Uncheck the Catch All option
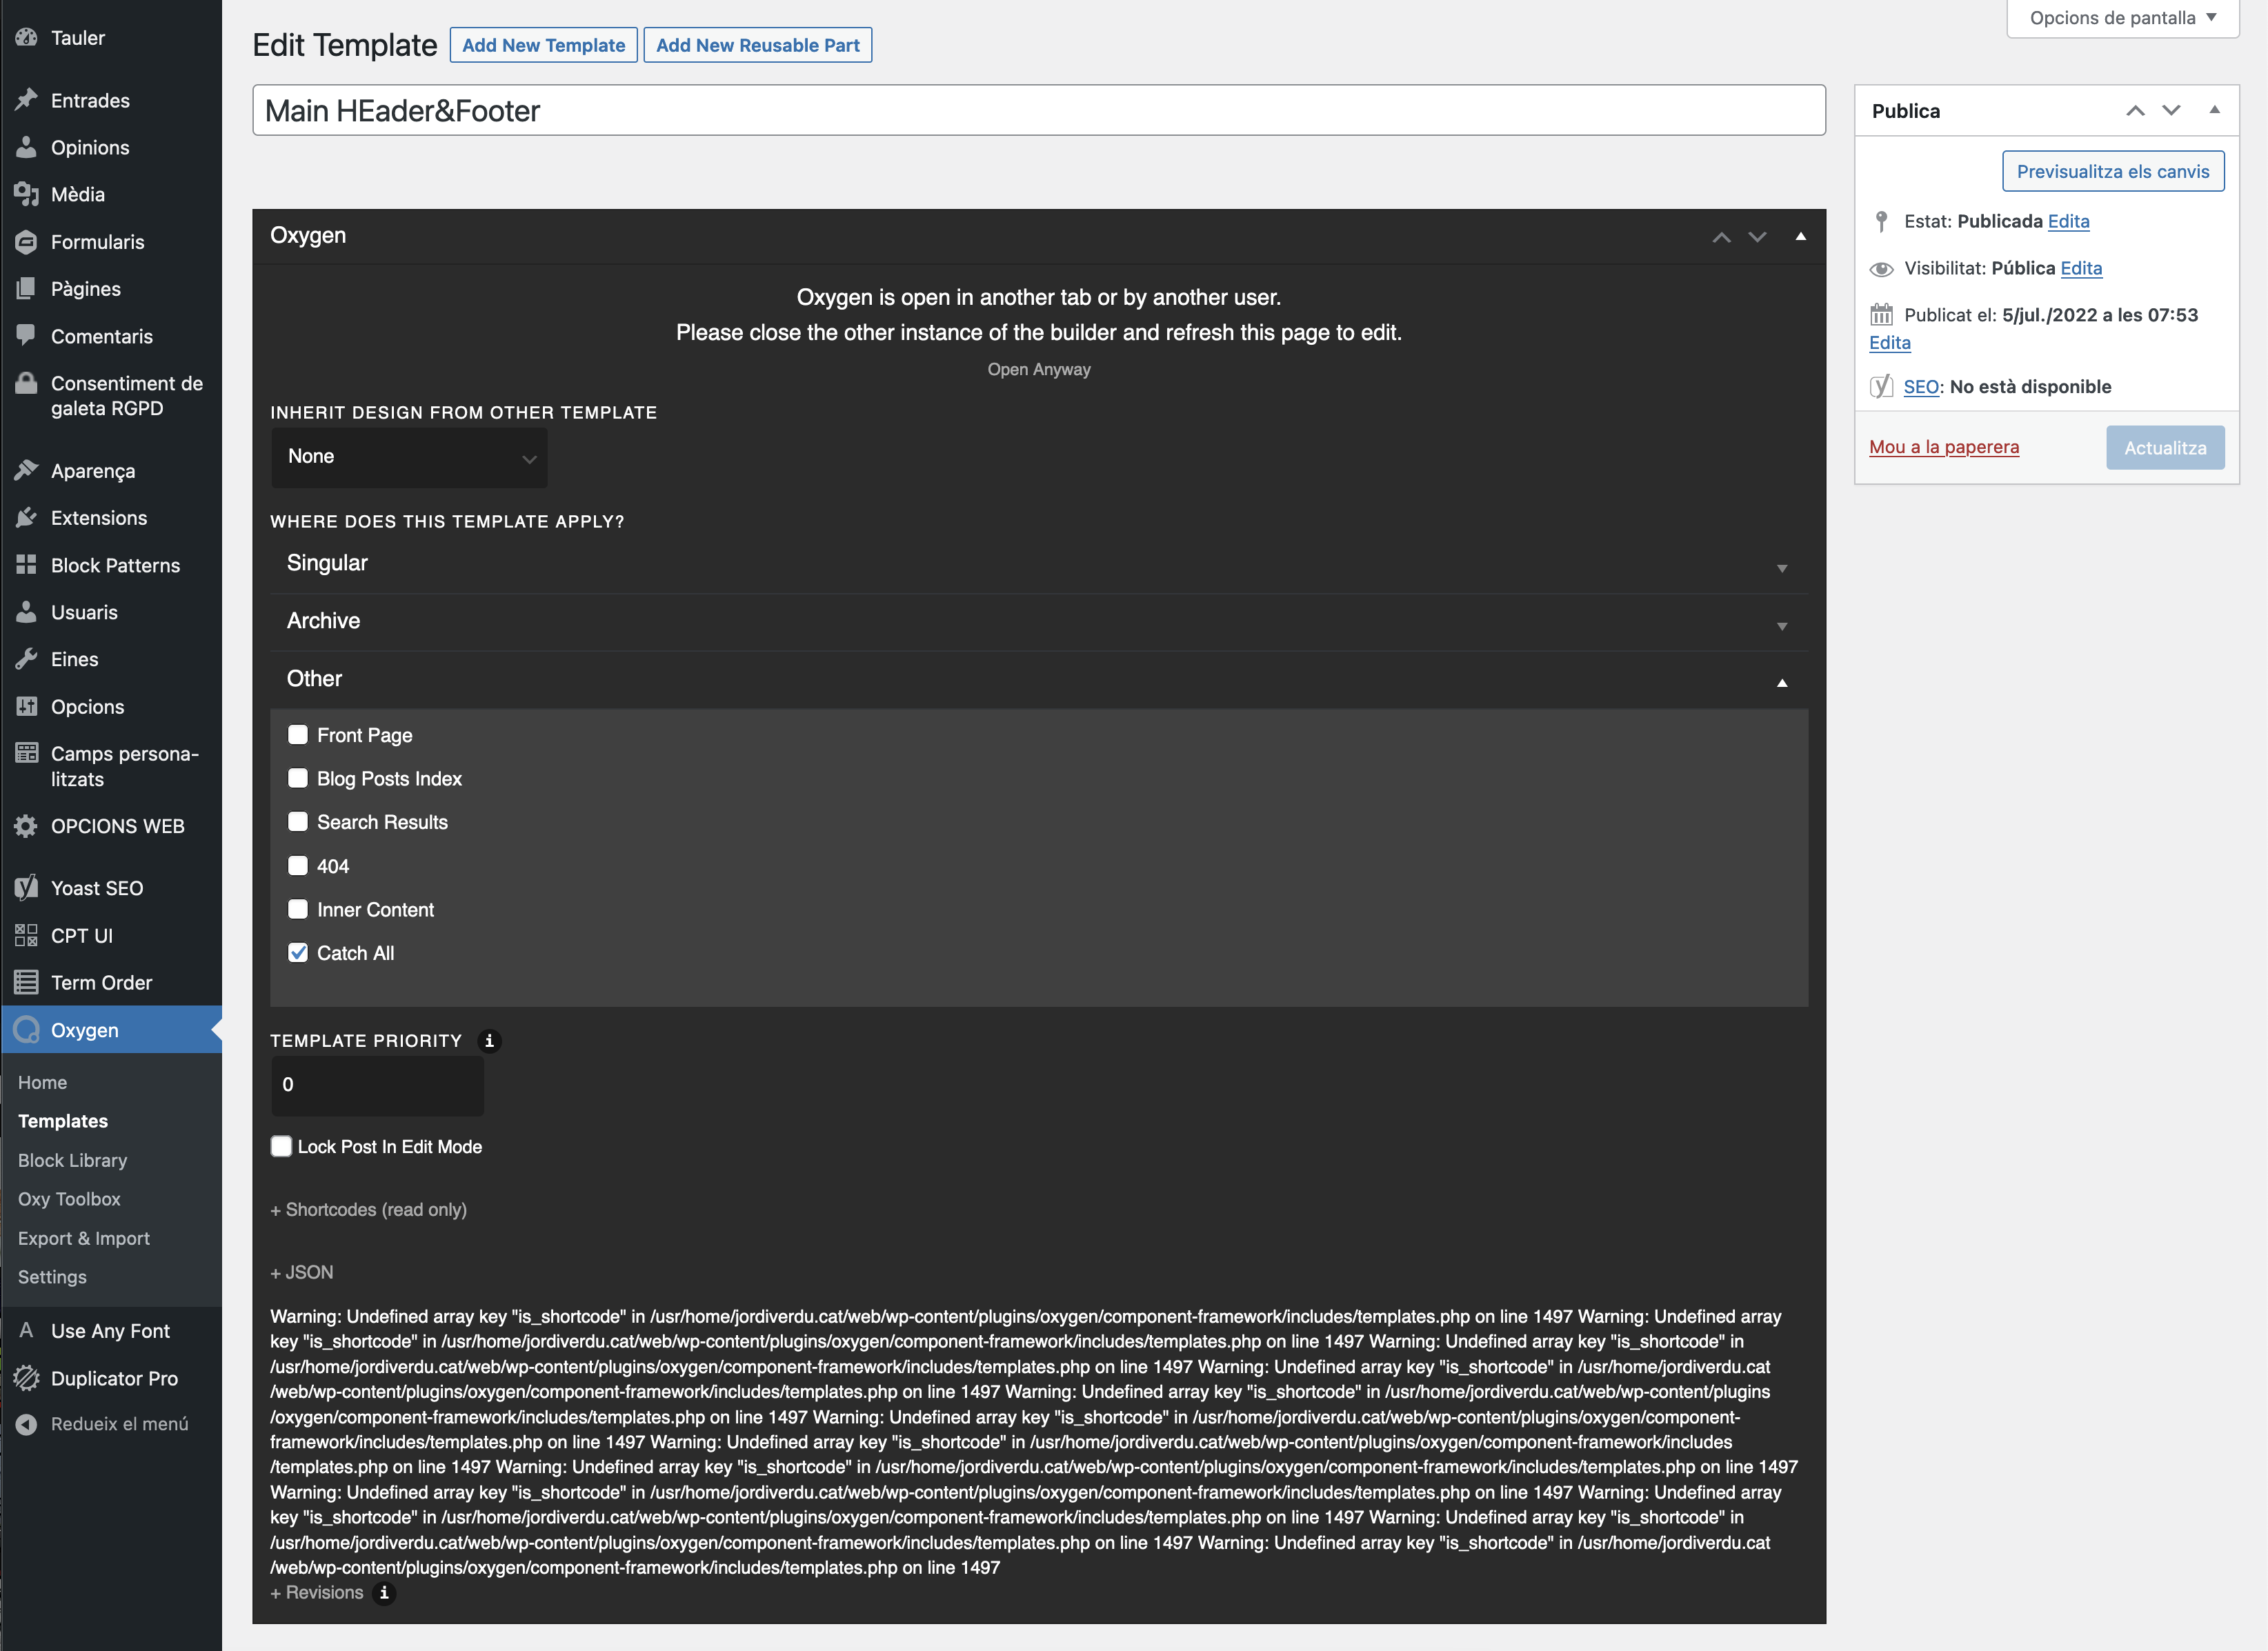Screen dimensions: 2268x1651 click(x=297, y=953)
